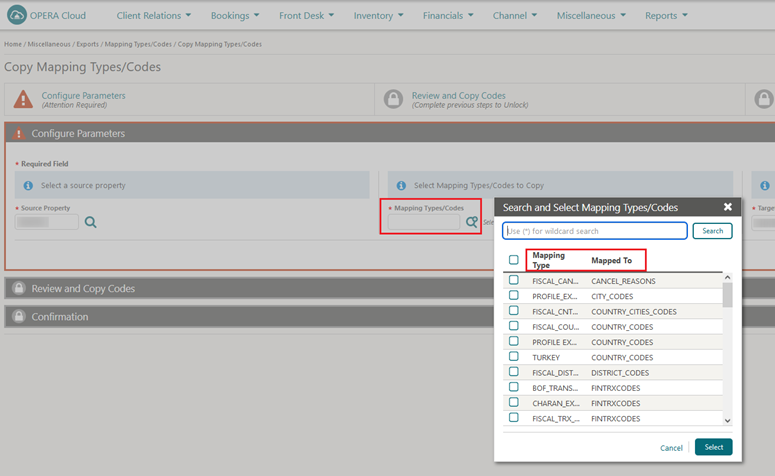Check the PROFILE_EX... CITY_CODES row checkbox

(514, 295)
